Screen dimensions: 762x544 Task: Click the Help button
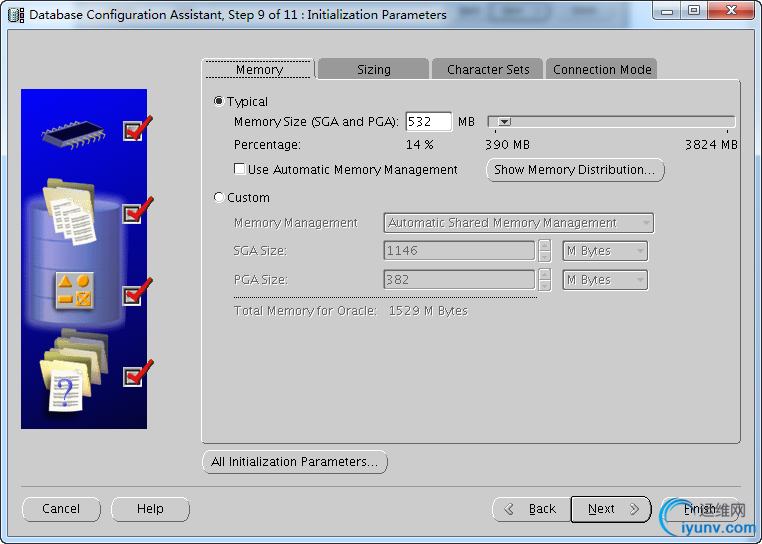click(x=150, y=509)
